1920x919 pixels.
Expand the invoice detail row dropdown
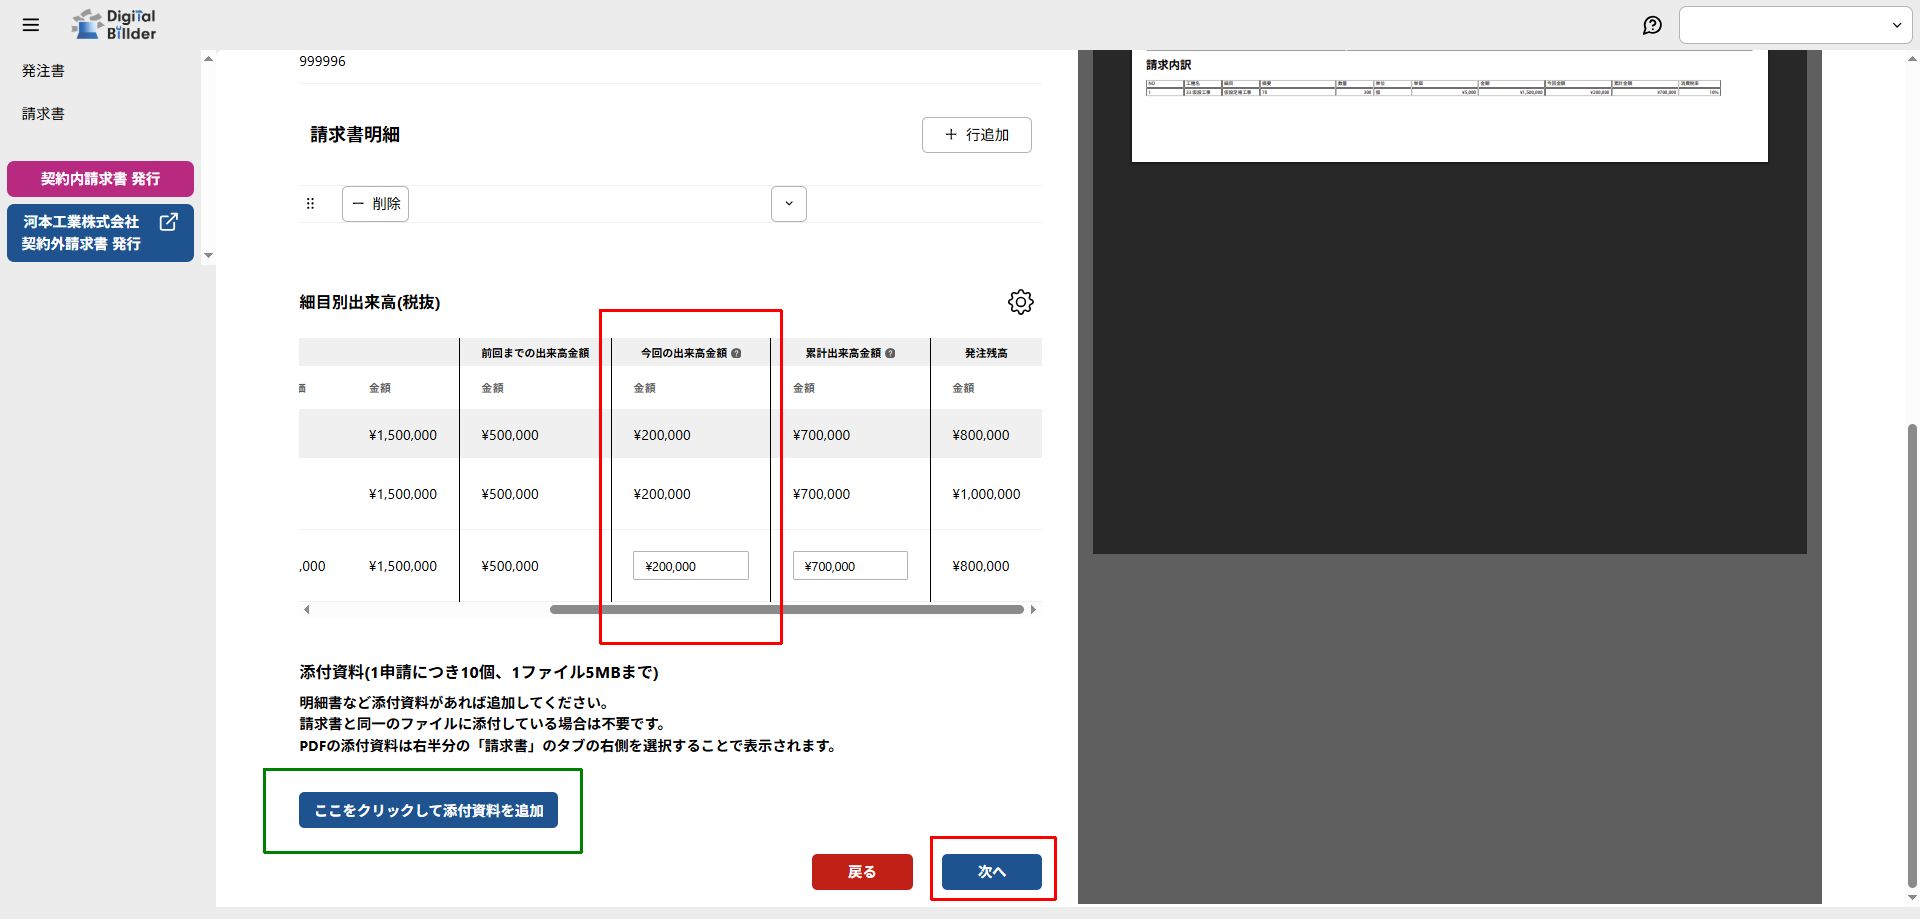pyautogui.click(x=788, y=204)
